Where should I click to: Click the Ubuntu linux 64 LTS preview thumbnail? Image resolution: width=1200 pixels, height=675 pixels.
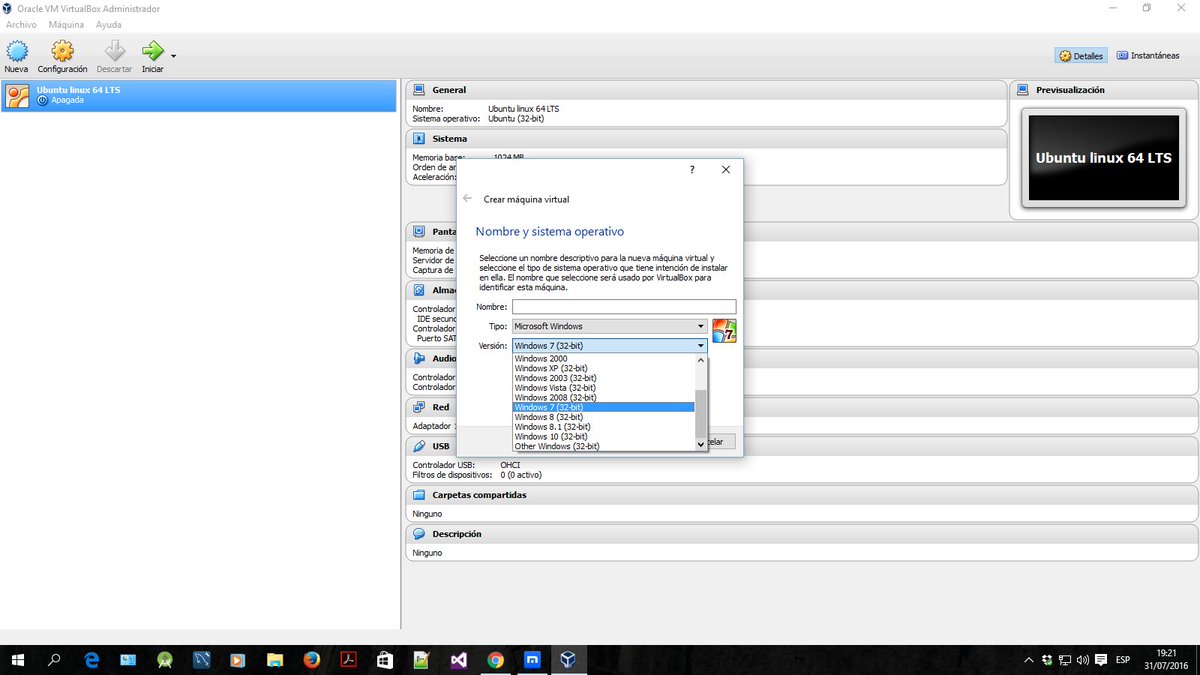[x=1103, y=158]
